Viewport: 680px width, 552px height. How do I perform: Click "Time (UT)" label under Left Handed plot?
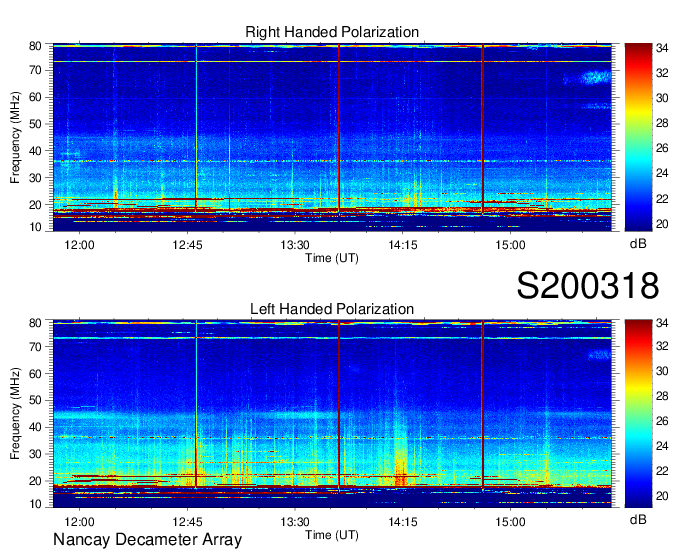(332, 535)
